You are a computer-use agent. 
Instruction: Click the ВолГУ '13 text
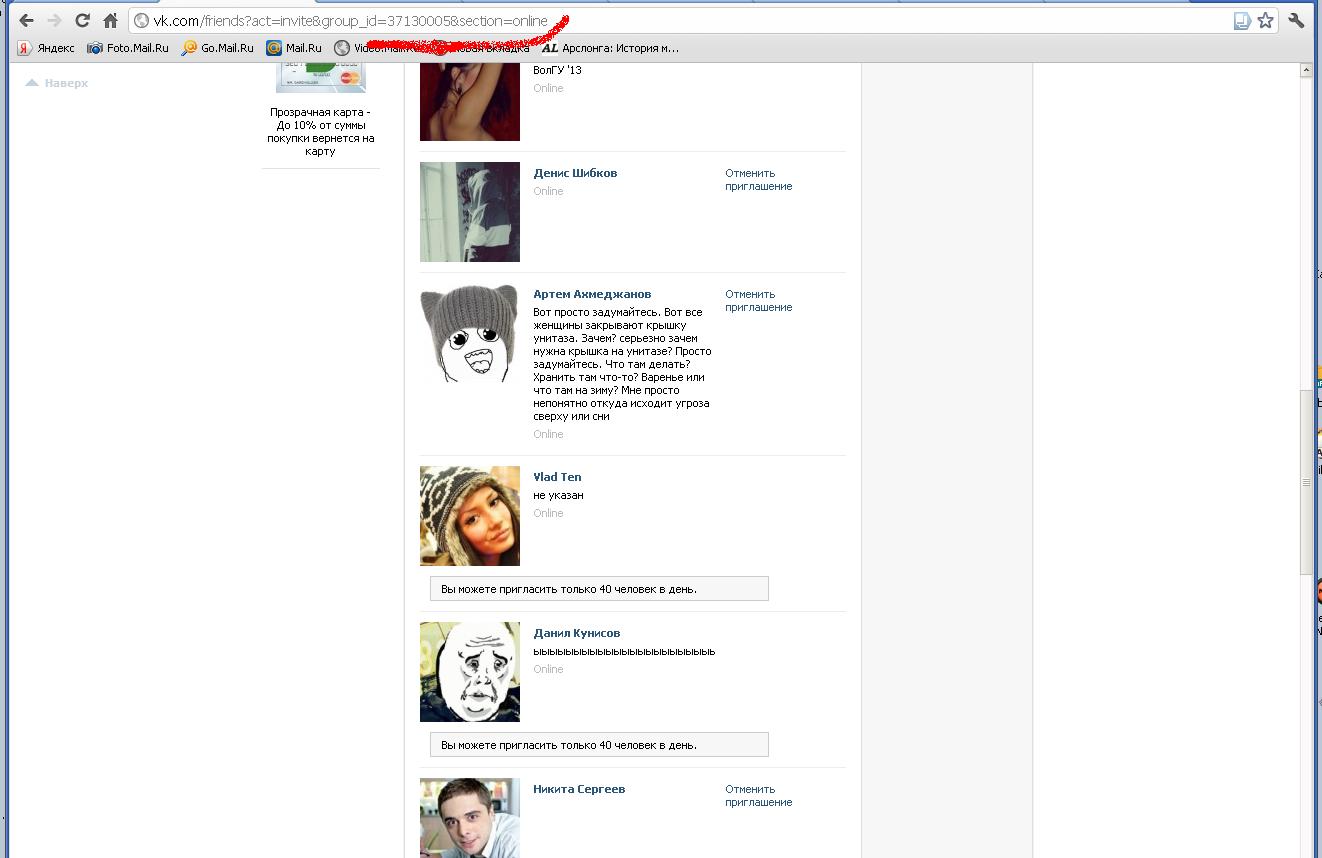tap(557, 70)
